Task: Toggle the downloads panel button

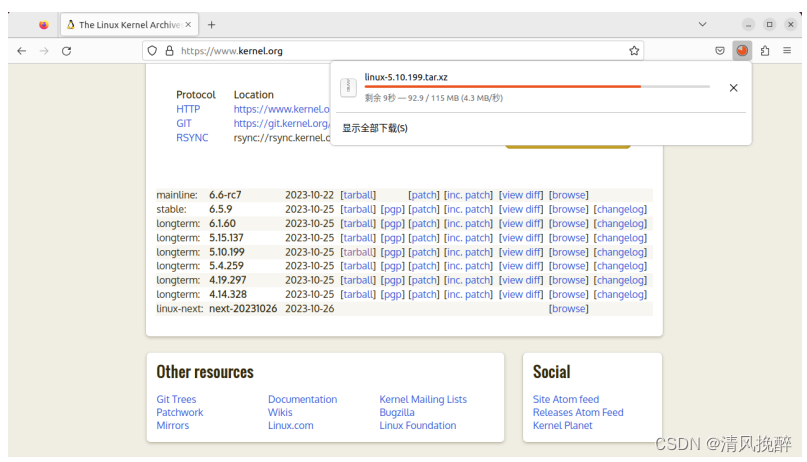Action: 742,51
